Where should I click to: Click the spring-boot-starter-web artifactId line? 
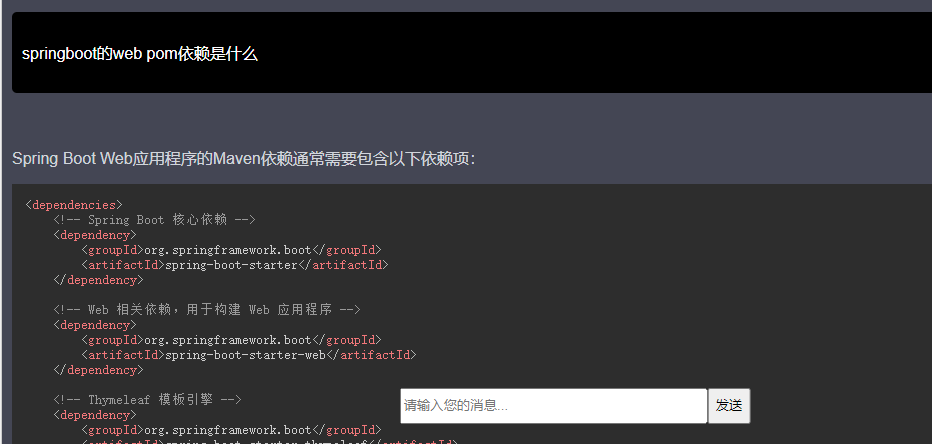click(248, 355)
